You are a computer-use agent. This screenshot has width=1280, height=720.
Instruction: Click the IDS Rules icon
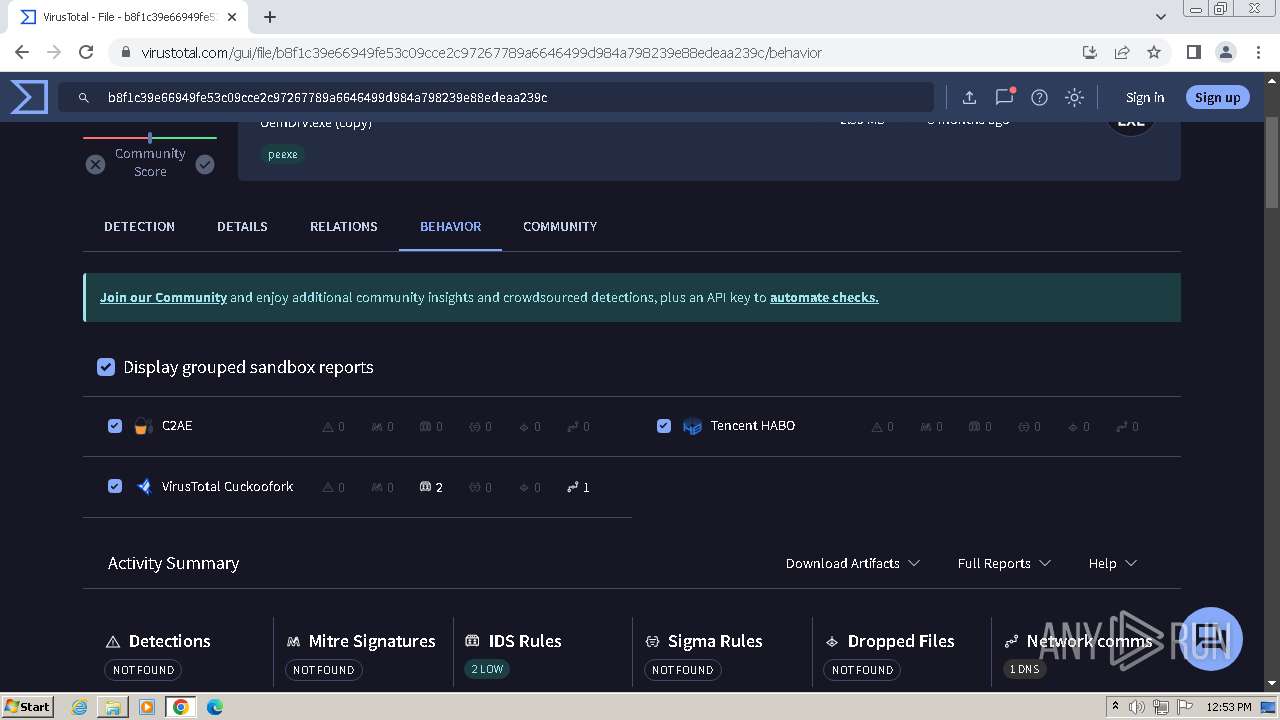pos(473,641)
